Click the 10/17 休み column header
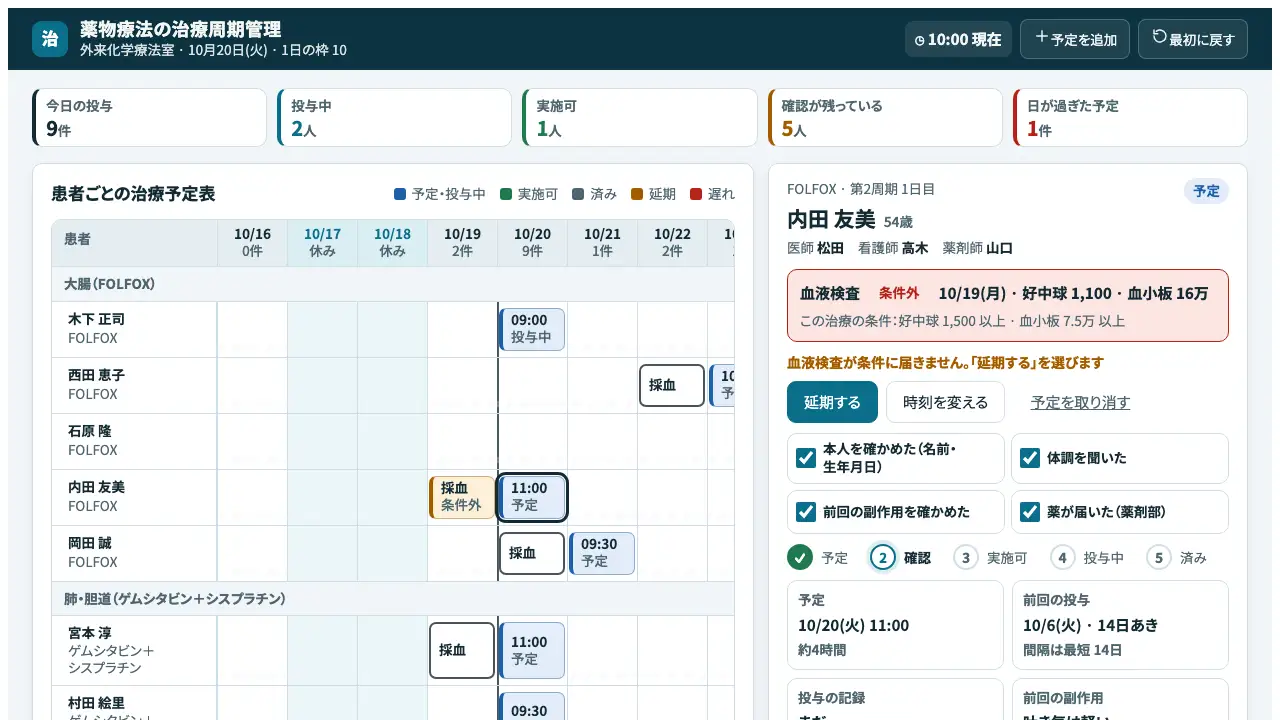 322,243
